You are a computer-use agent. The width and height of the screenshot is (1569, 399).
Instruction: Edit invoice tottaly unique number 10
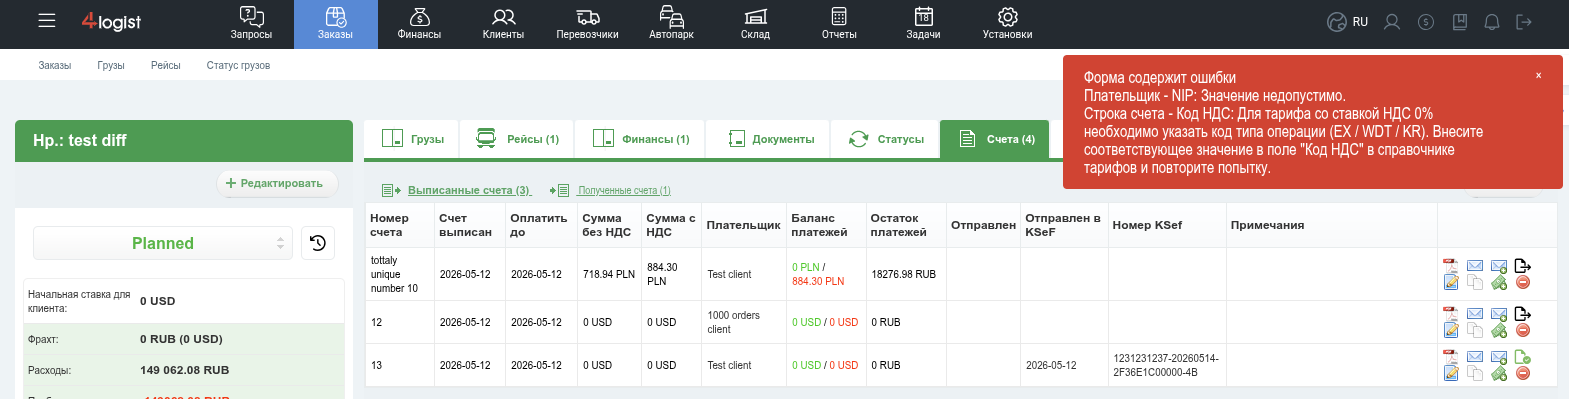tap(1450, 282)
